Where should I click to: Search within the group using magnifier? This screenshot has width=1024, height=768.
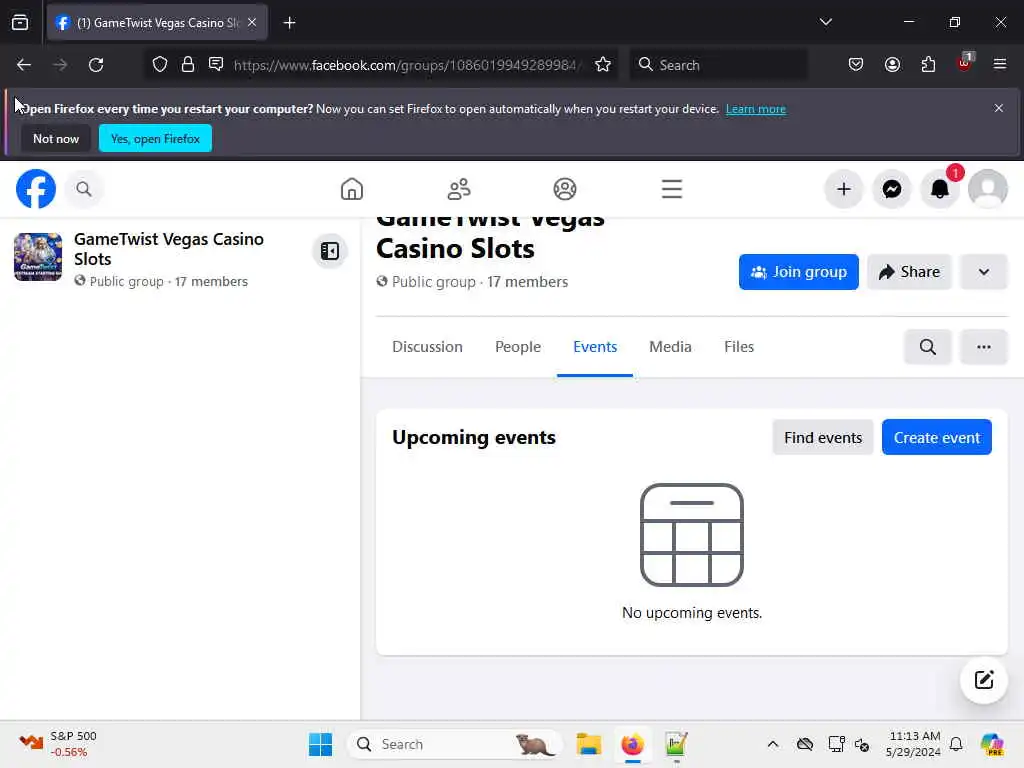(x=927, y=347)
